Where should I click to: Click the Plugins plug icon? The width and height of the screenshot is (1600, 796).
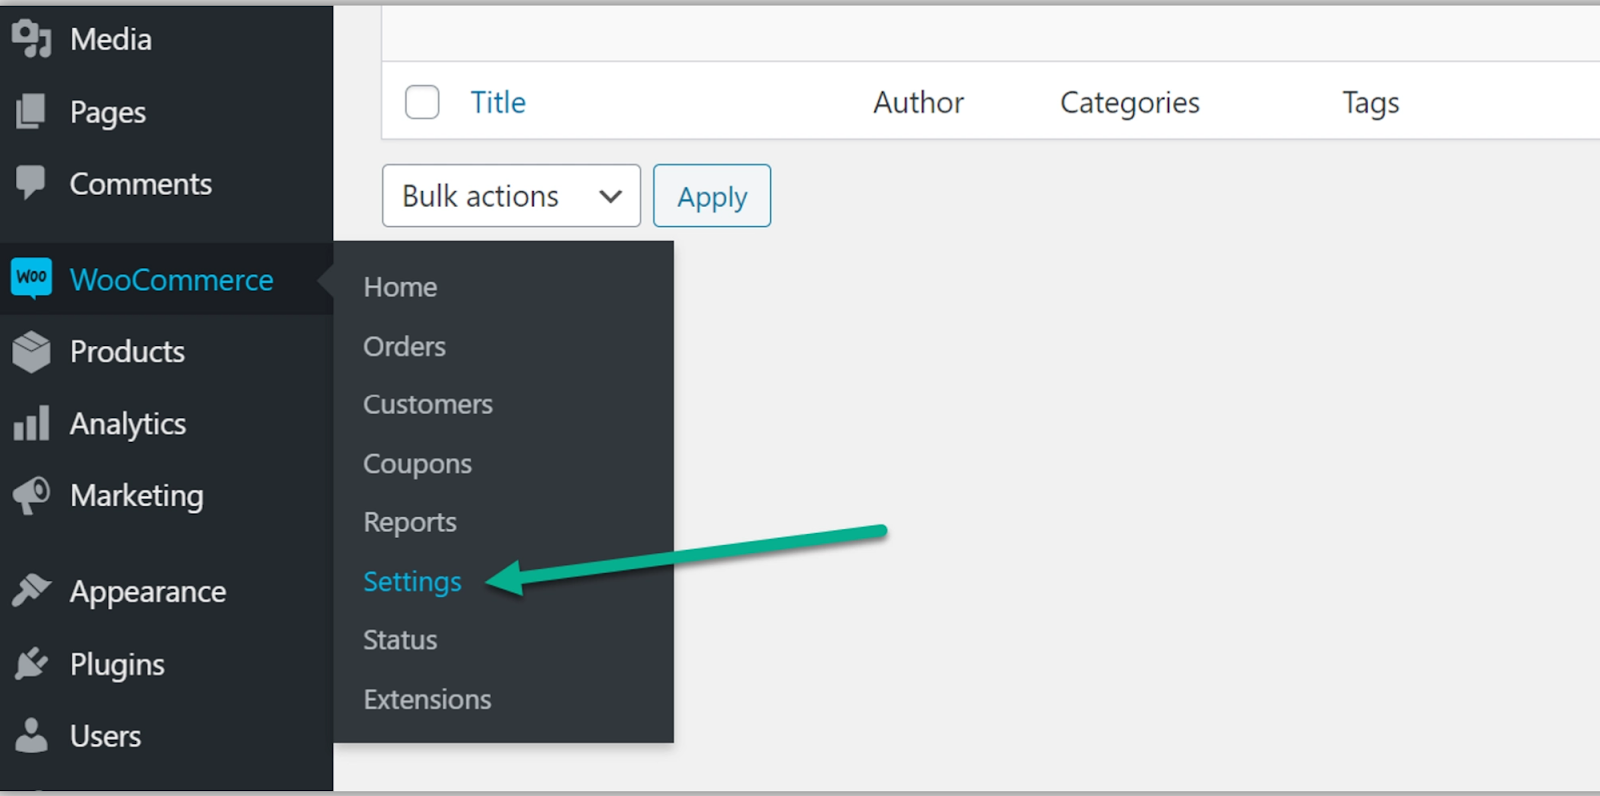[x=31, y=663]
